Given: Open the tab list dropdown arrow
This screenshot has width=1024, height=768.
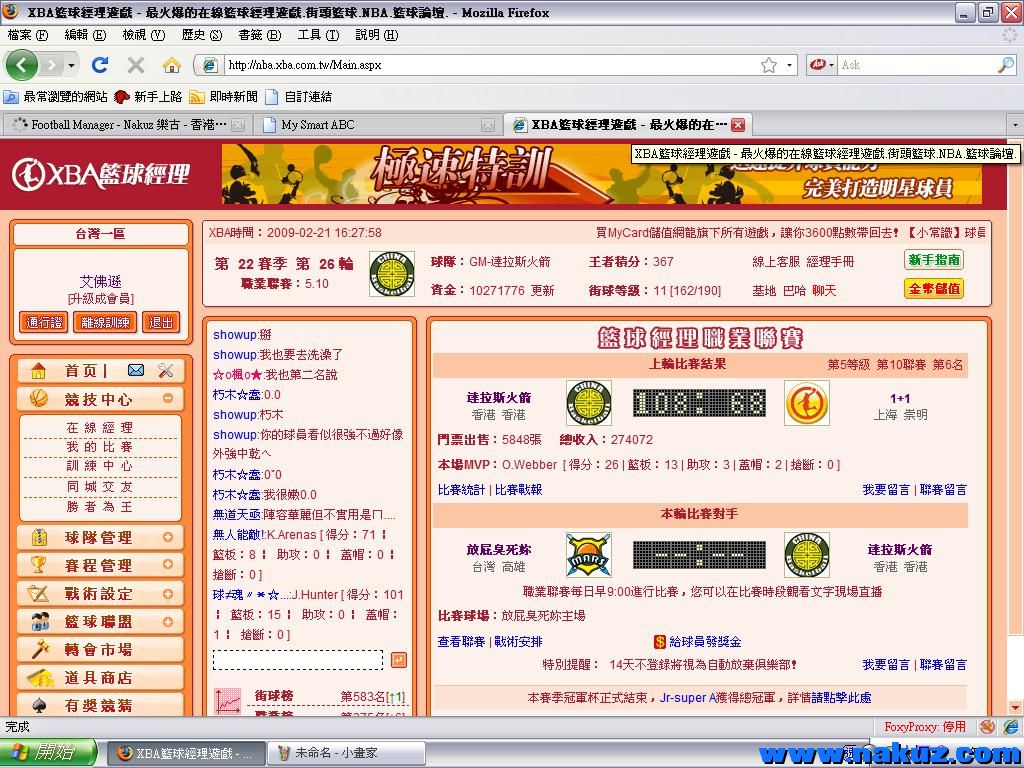Looking at the screenshot, I should [x=1014, y=125].
